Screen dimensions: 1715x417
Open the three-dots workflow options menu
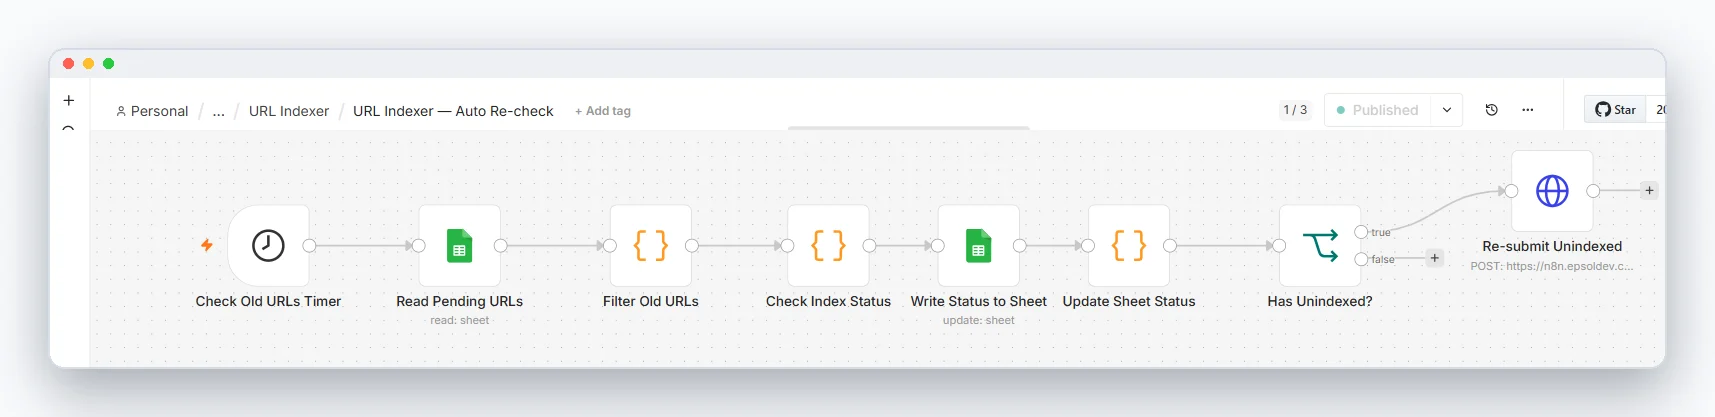pos(1528,110)
